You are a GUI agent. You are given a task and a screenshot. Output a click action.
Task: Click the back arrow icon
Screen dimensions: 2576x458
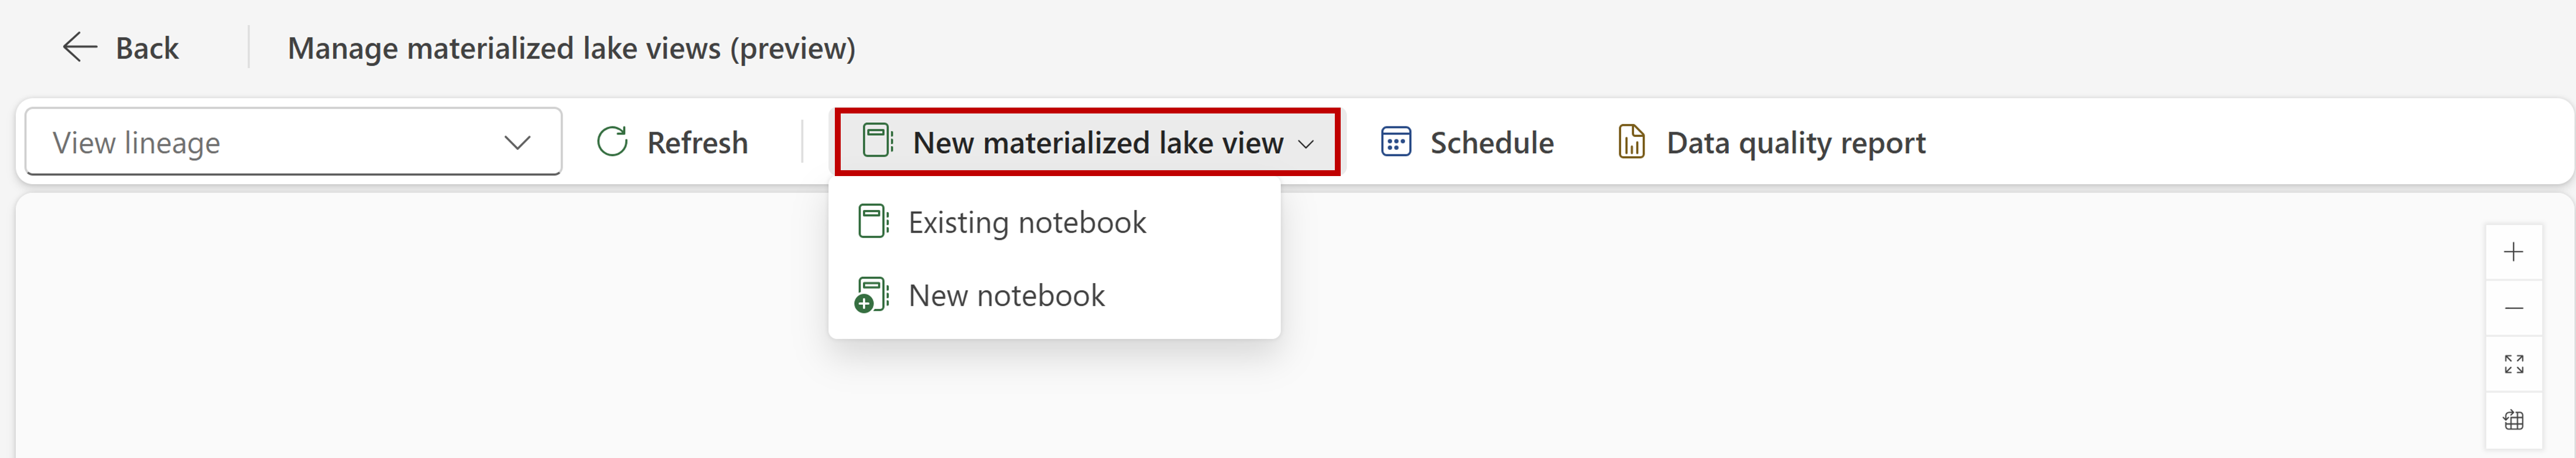(x=80, y=47)
